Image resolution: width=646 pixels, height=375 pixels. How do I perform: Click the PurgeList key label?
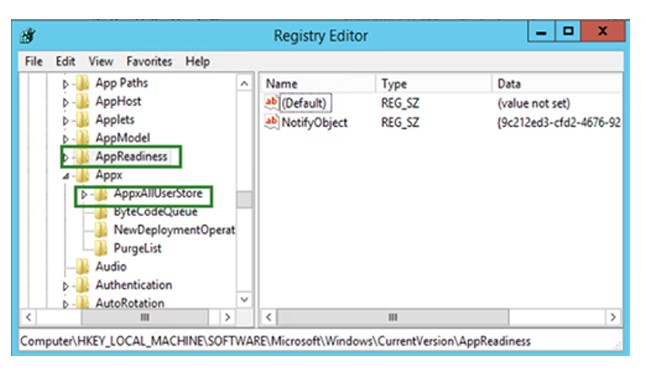138,248
